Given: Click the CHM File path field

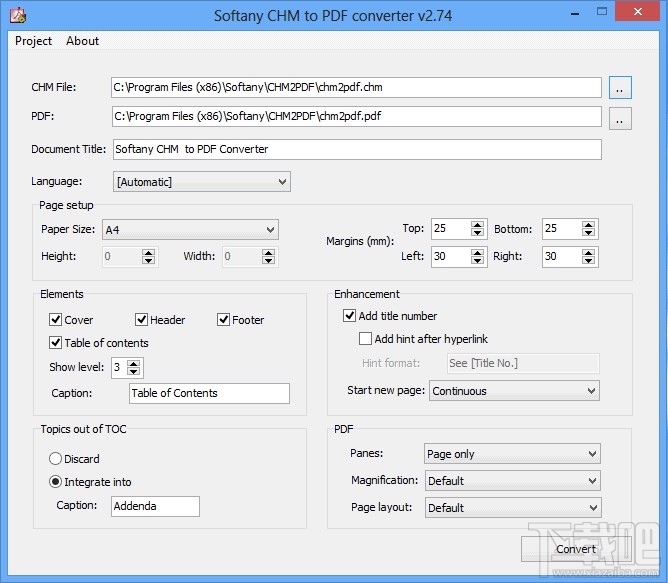Looking at the screenshot, I should click(356, 87).
